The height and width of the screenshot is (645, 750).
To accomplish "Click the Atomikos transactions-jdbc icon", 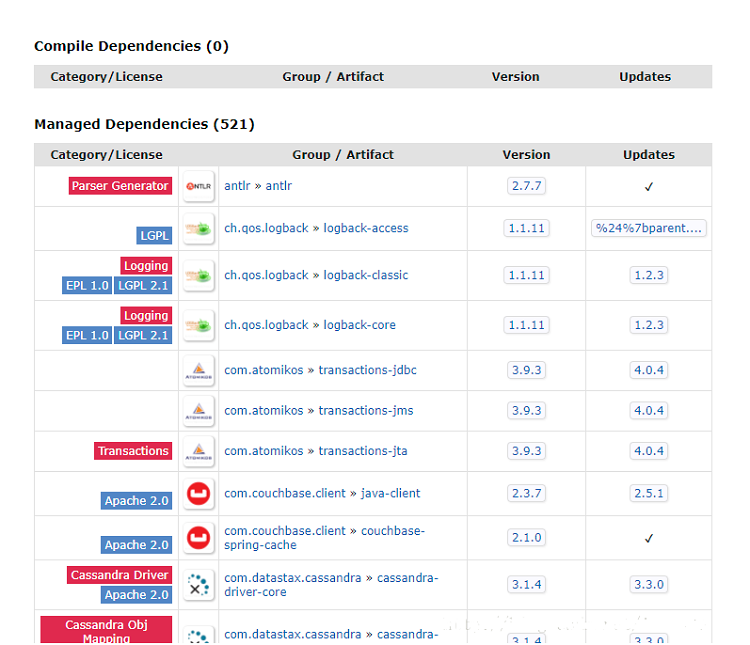I will [199, 370].
